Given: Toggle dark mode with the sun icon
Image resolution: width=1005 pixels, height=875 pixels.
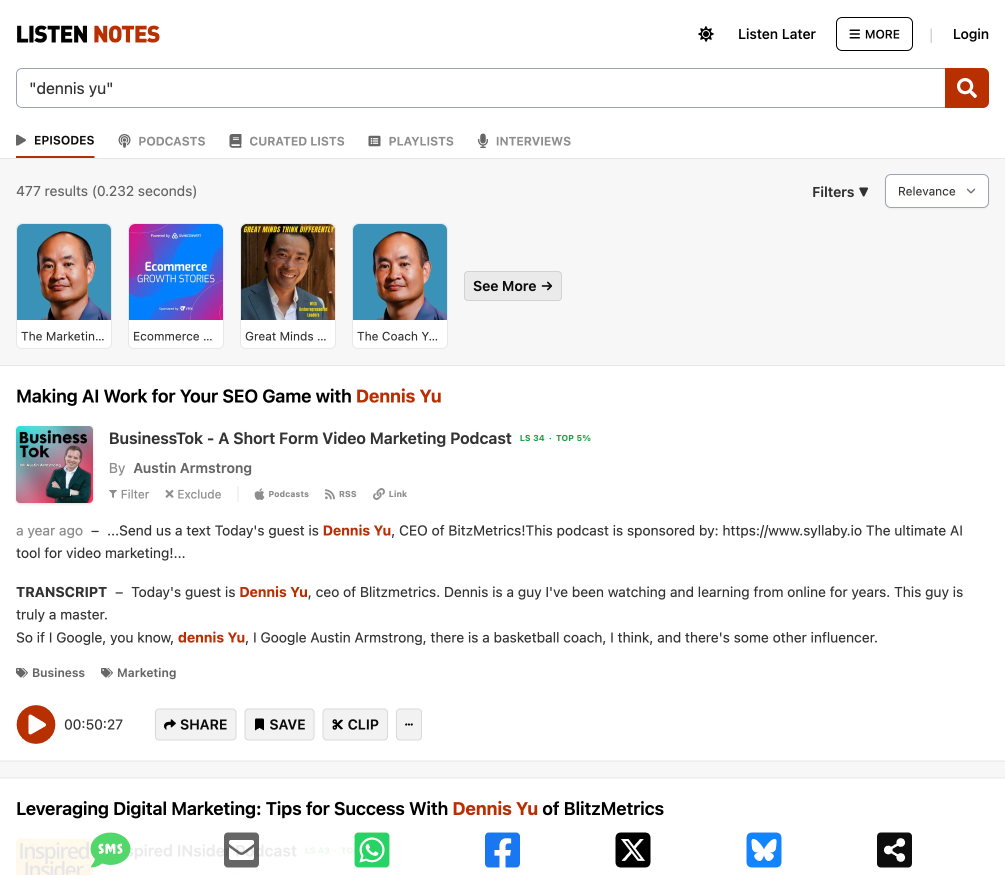Looking at the screenshot, I should pyautogui.click(x=706, y=33).
